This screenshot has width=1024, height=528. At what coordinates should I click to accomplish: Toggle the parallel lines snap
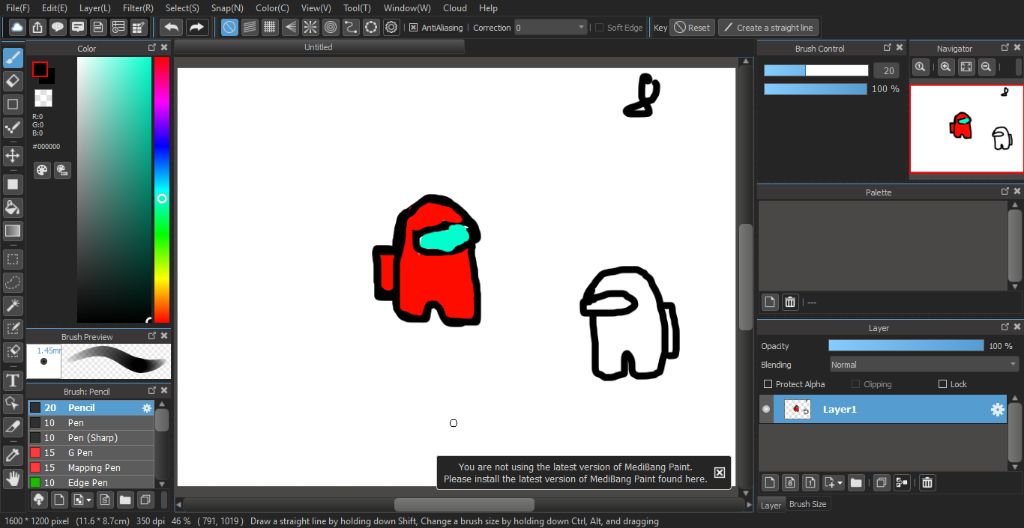[x=249, y=27]
